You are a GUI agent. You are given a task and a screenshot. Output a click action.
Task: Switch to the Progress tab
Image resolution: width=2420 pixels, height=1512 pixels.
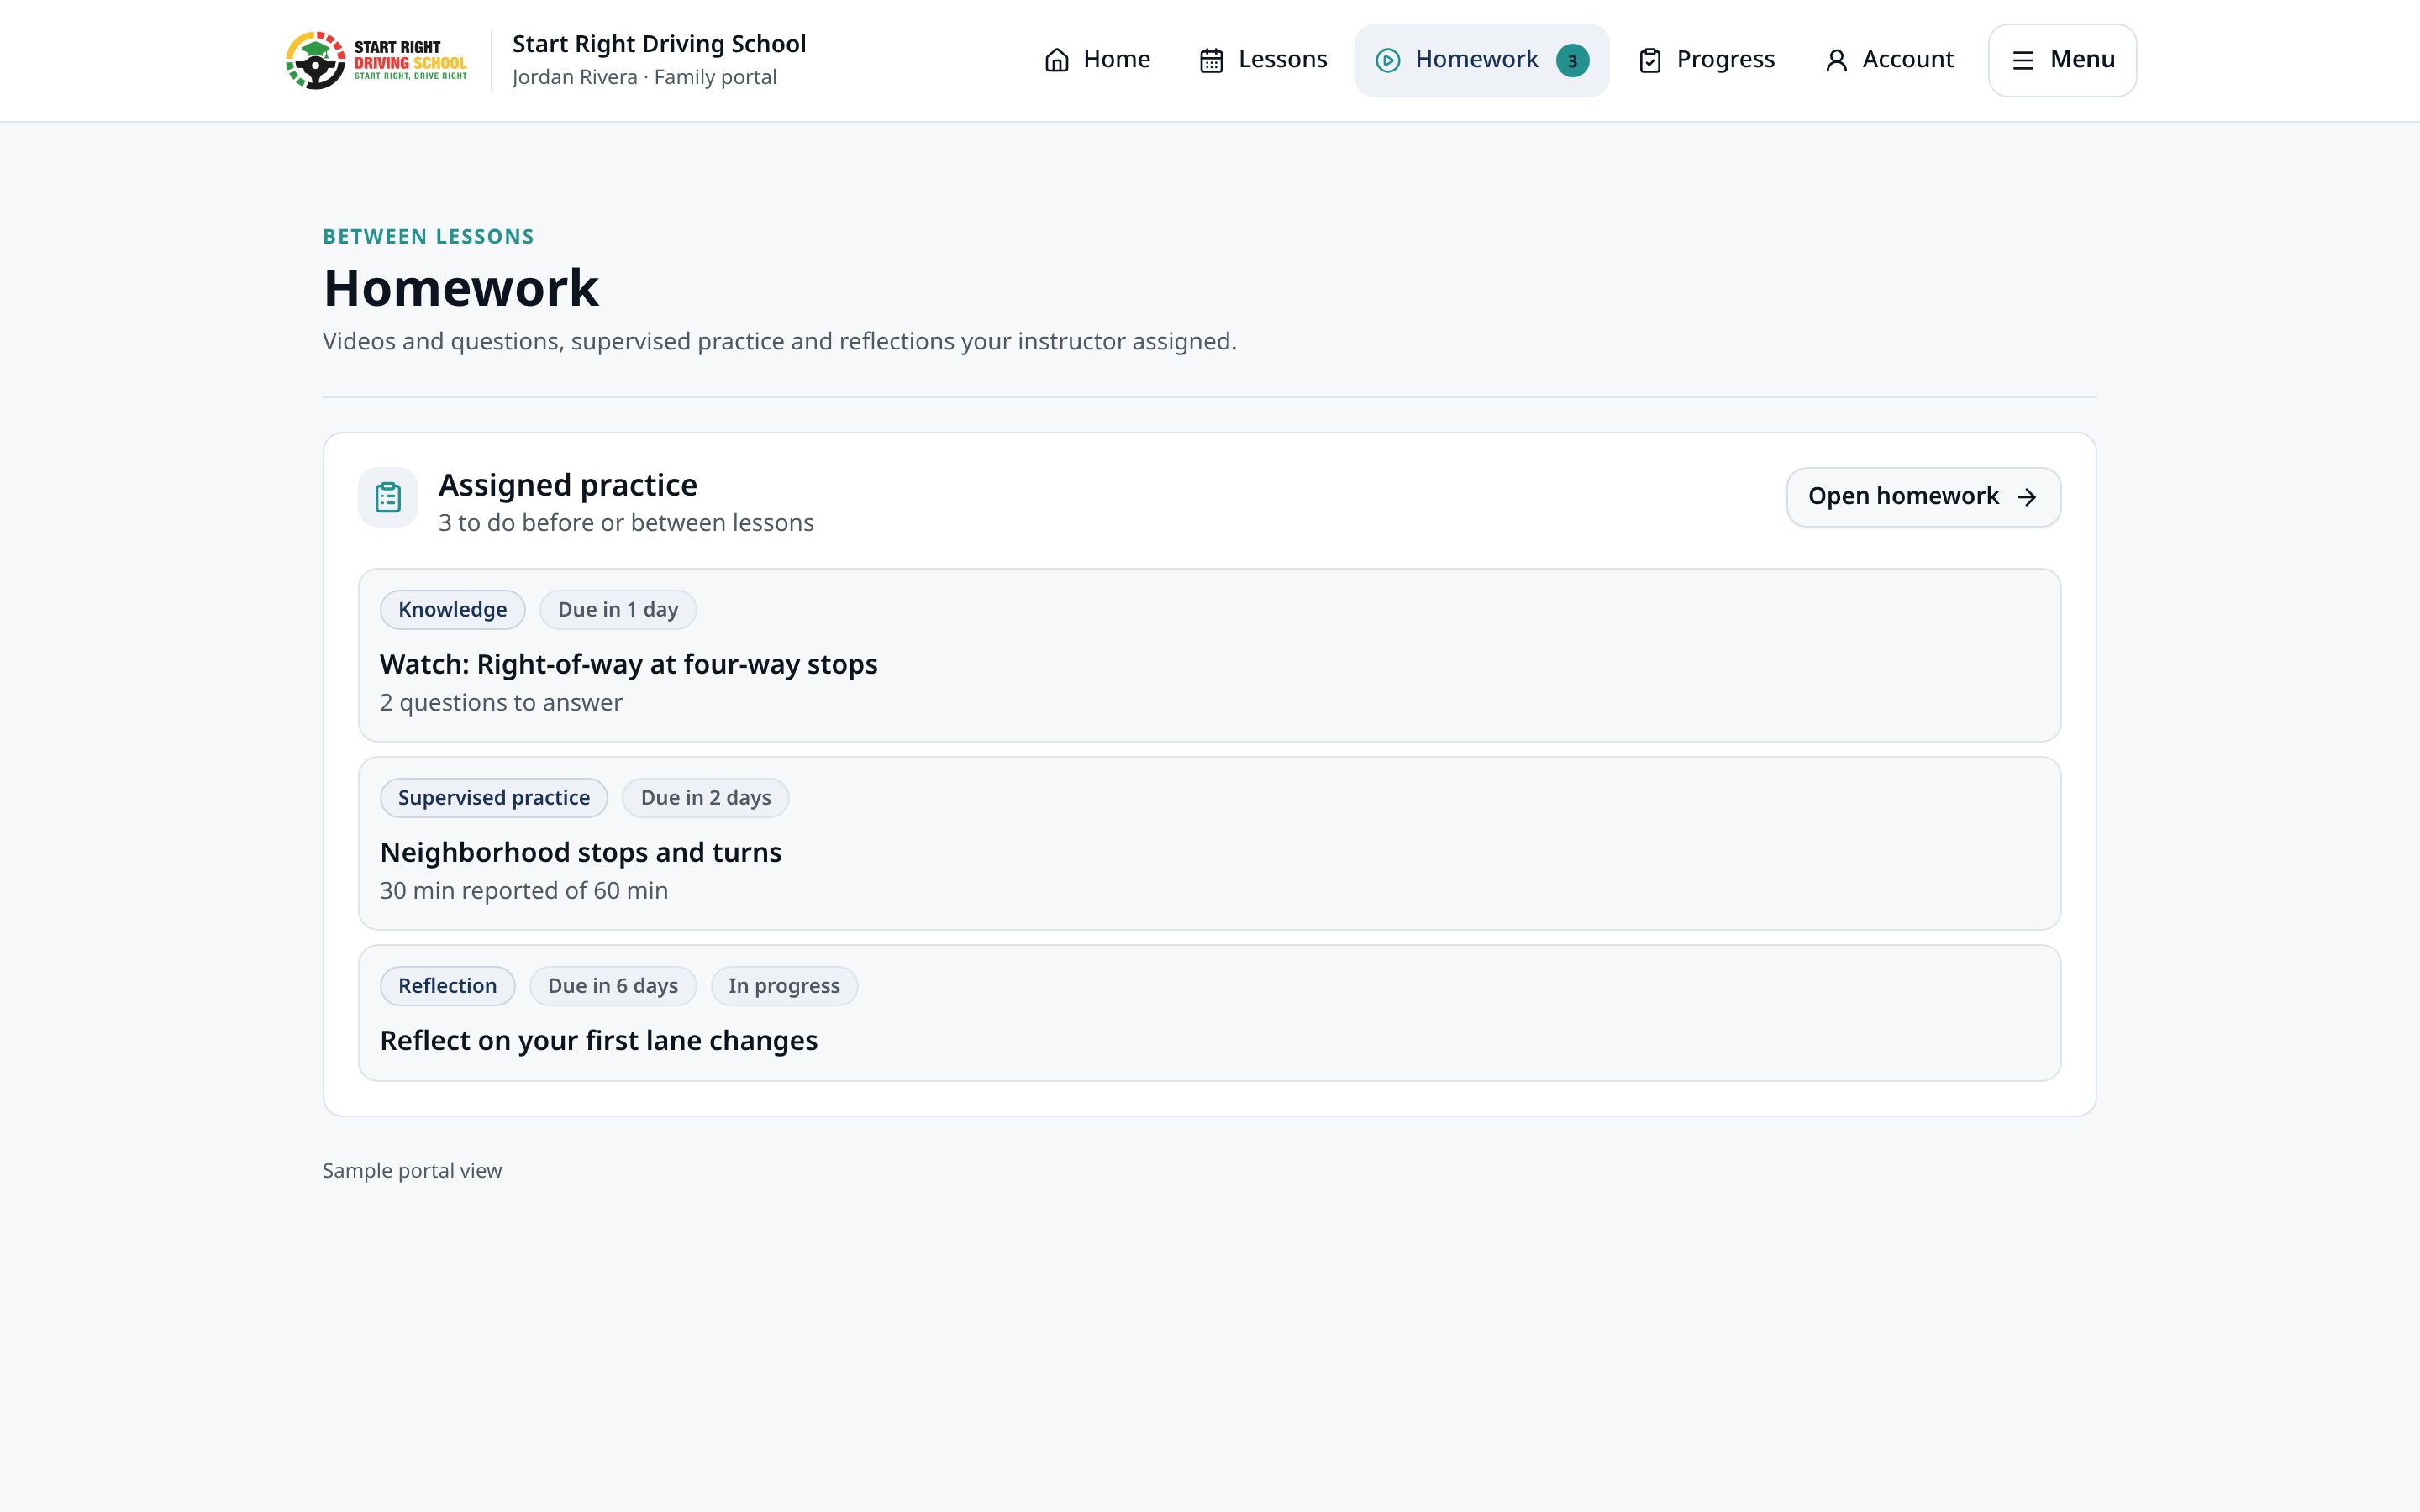point(1706,60)
